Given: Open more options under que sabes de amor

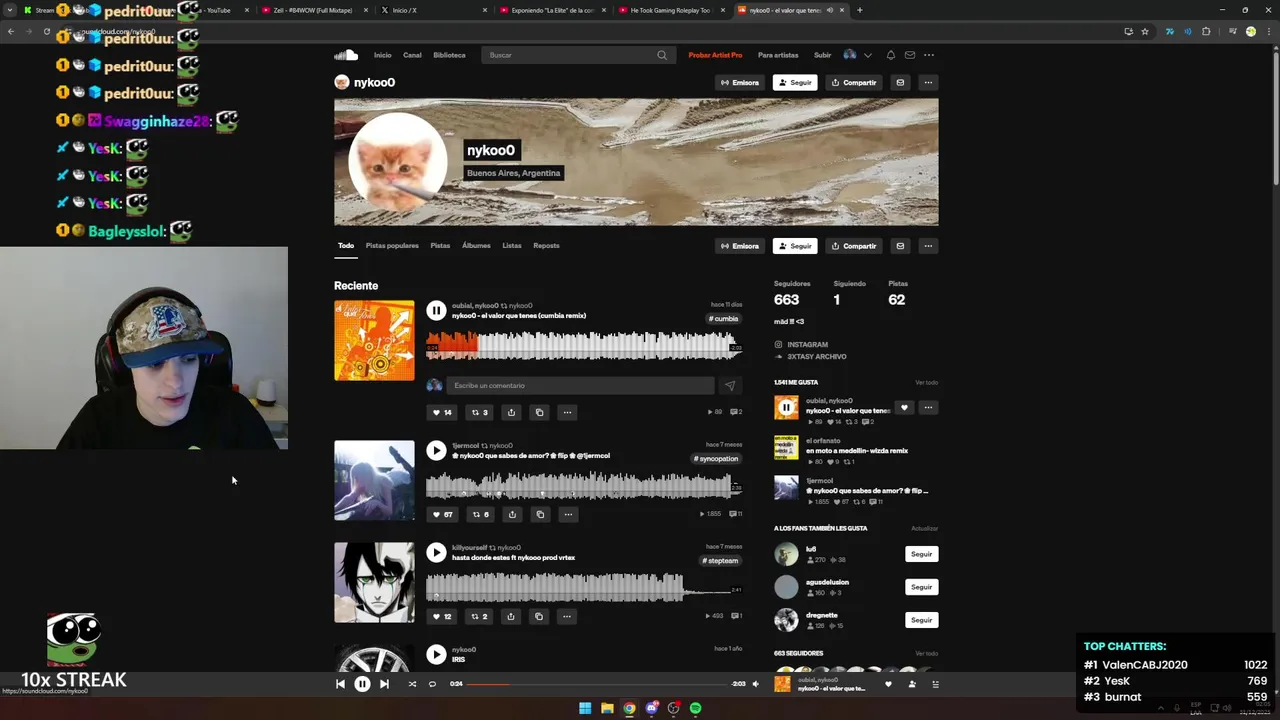Looking at the screenshot, I should click(568, 514).
